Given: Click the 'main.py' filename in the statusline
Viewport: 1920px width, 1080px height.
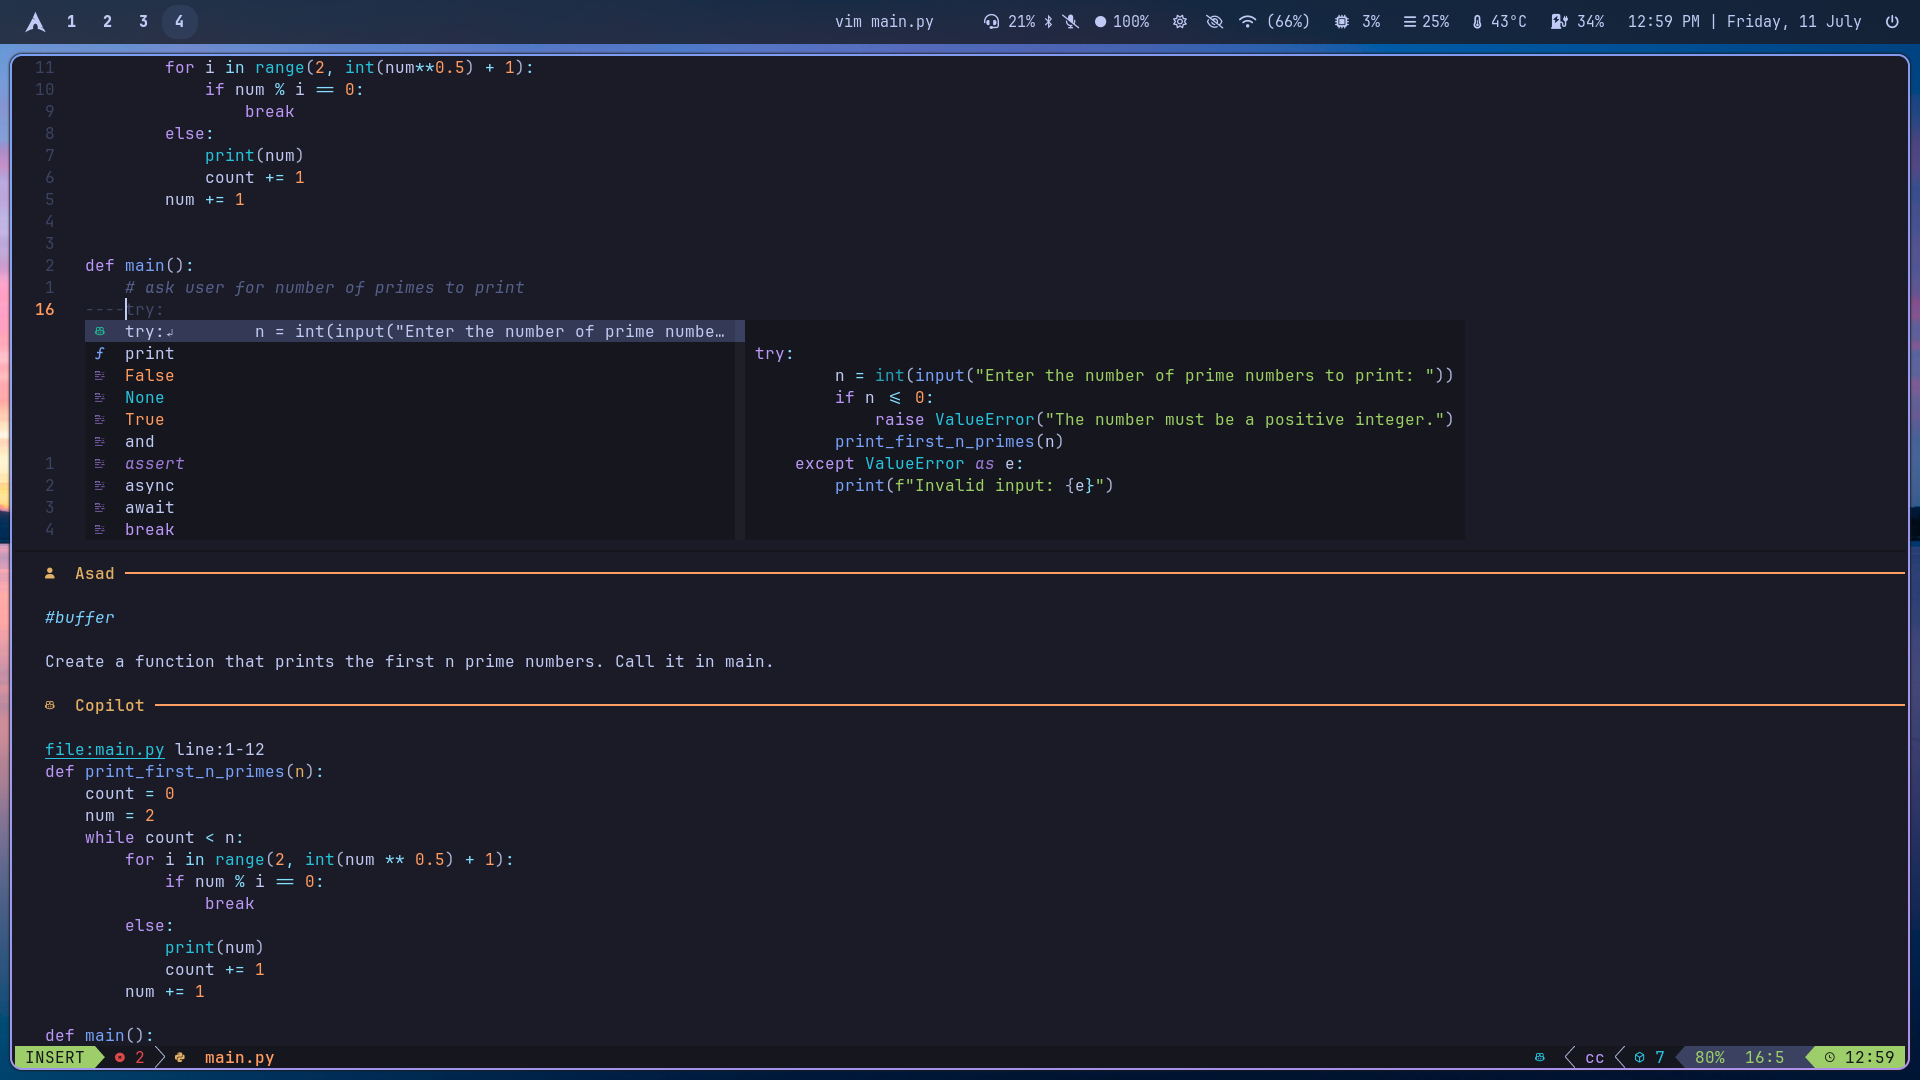Looking at the screenshot, I should (240, 1057).
